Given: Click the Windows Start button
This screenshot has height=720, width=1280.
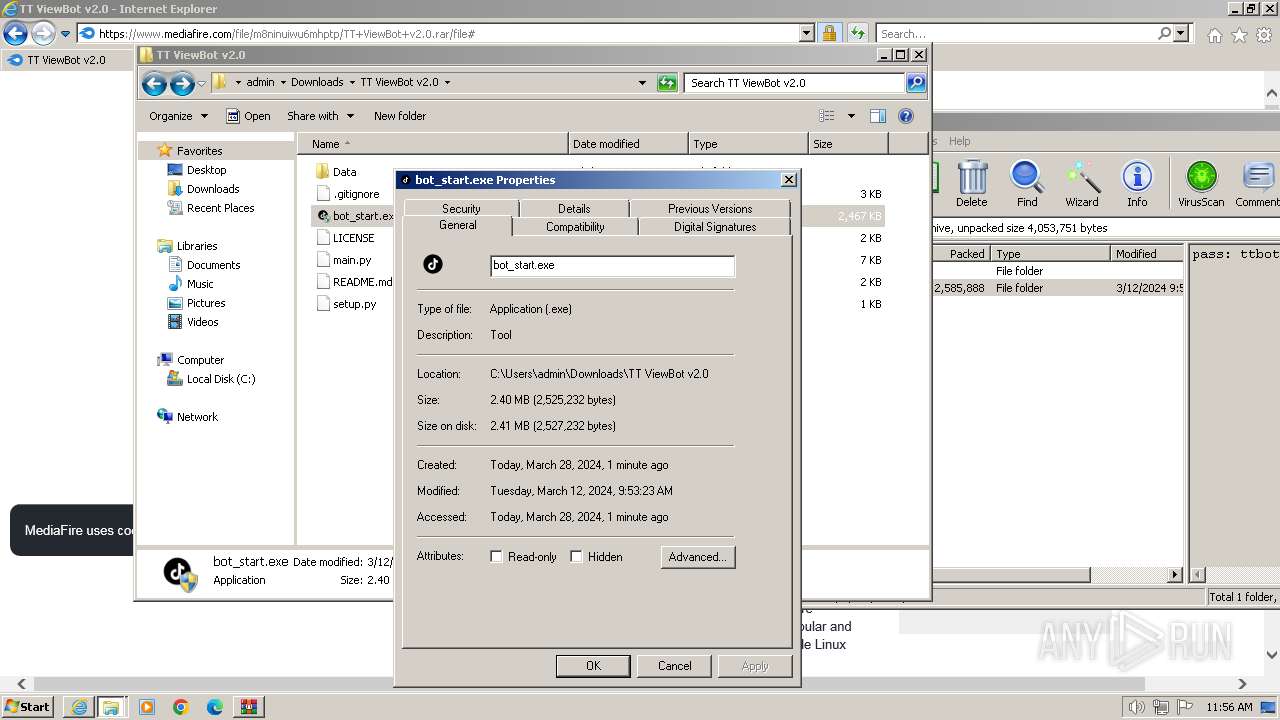Looking at the screenshot, I should point(28,707).
